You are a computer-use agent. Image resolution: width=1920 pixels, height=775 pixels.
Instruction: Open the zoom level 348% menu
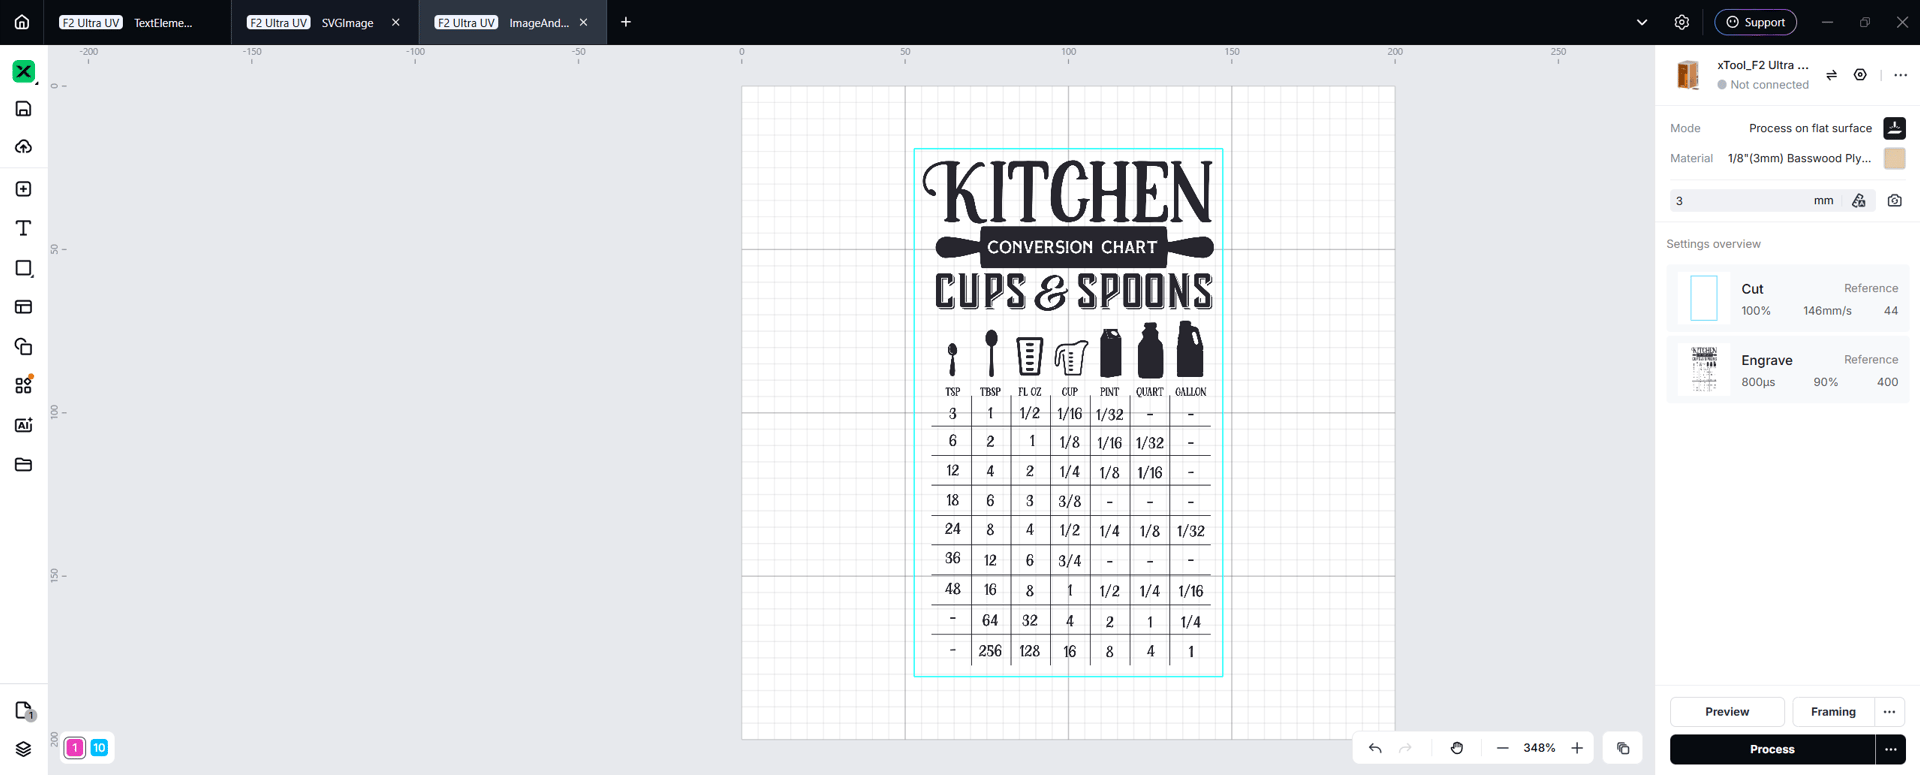(1539, 748)
